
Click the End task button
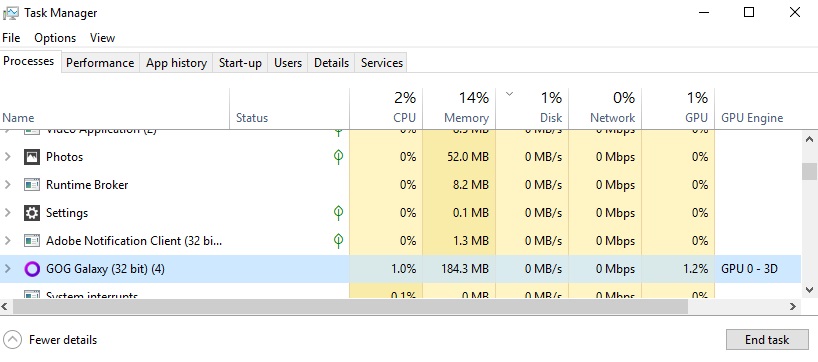pyautogui.click(x=767, y=340)
